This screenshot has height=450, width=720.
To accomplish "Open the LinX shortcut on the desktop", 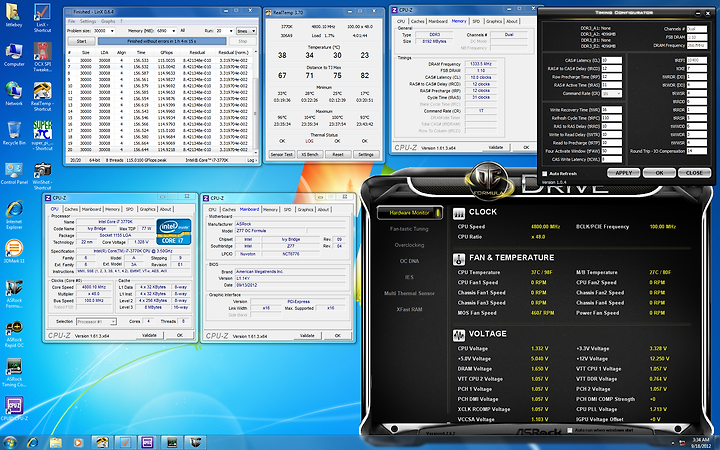I will [42, 18].
